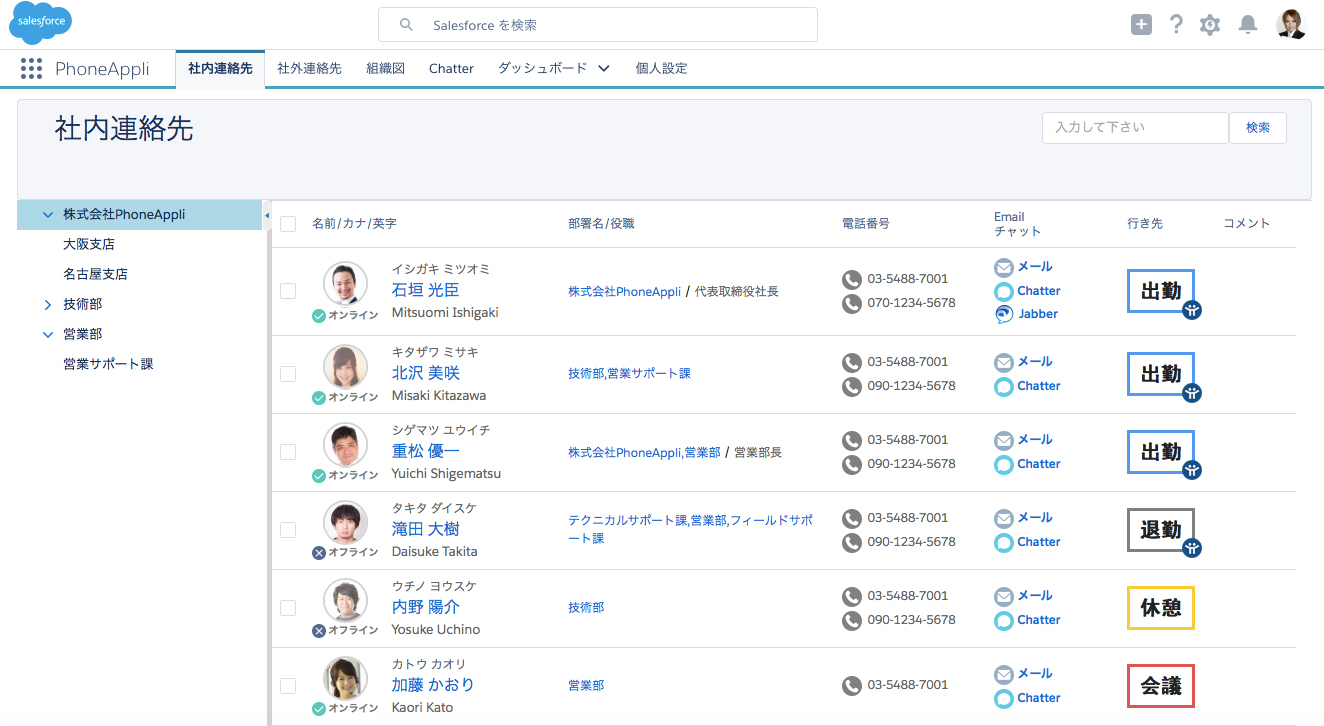Viewport: 1324px width, 726px height.
Task: Click the mail icon for 内野 陽介
Action: click(x=1004, y=596)
